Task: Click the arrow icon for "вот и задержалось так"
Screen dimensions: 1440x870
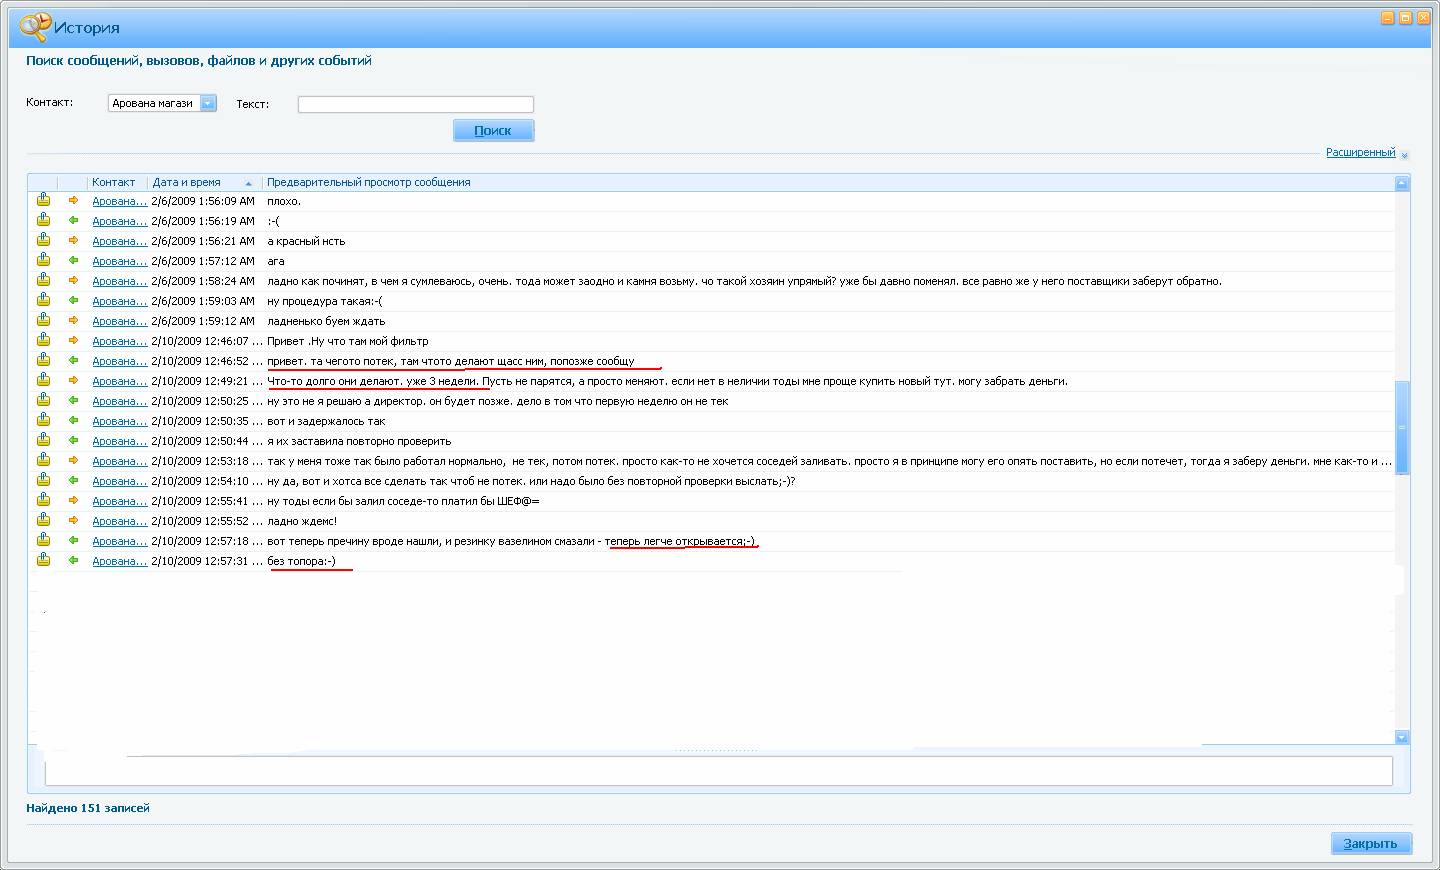Action: [73, 420]
